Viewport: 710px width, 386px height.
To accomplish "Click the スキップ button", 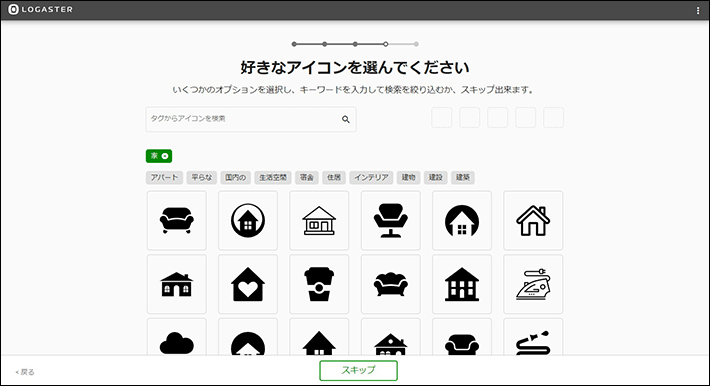I will (358, 370).
